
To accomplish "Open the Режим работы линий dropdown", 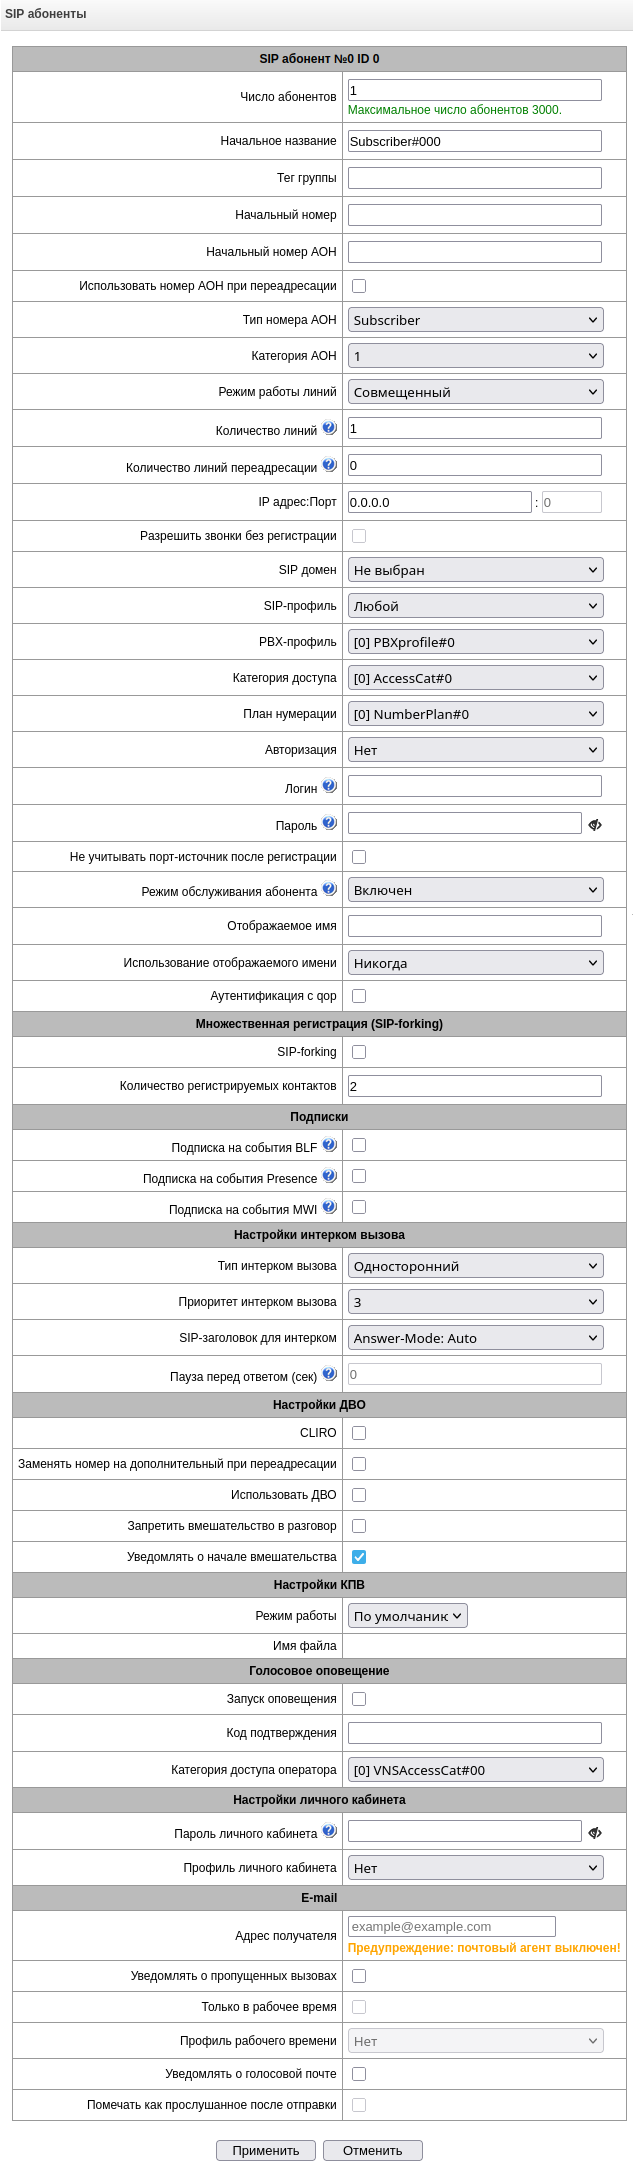I will 475,392.
